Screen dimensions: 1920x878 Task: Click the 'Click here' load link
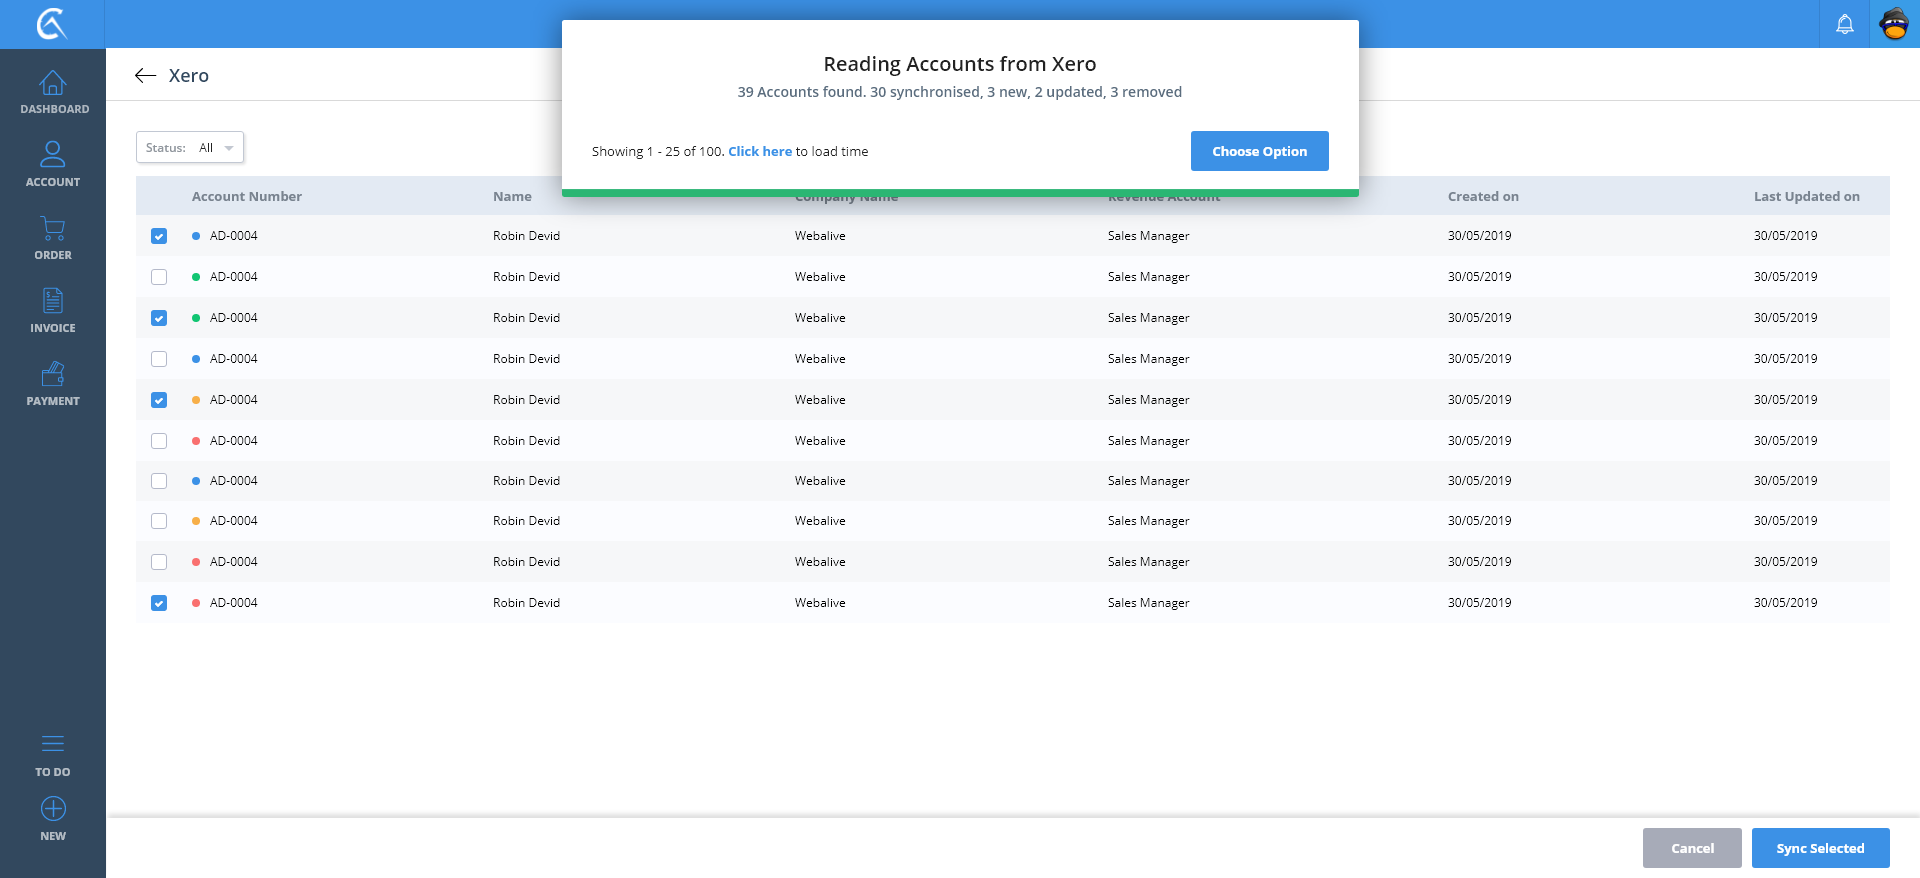tap(759, 152)
